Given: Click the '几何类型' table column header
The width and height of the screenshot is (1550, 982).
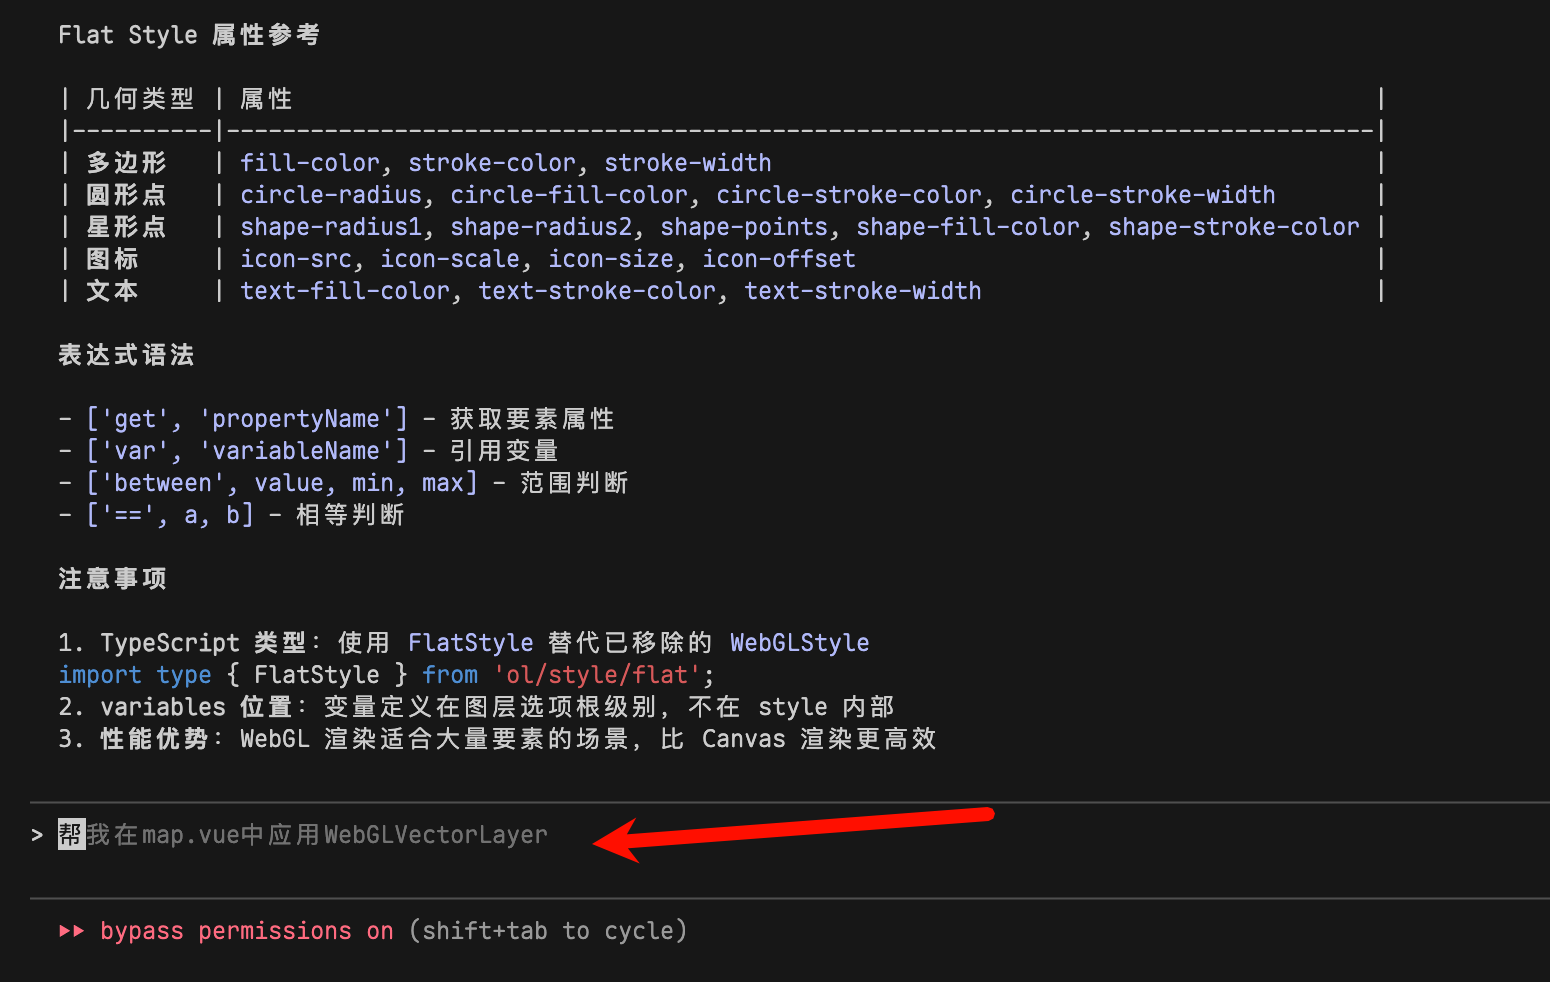Looking at the screenshot, I should point(140,99).
